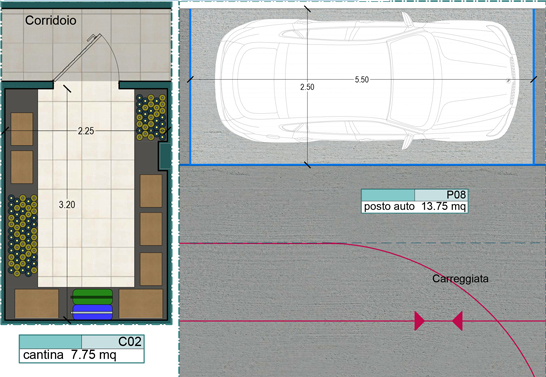
Task: Select the top-left brown box in cantina
Action: 22,129
